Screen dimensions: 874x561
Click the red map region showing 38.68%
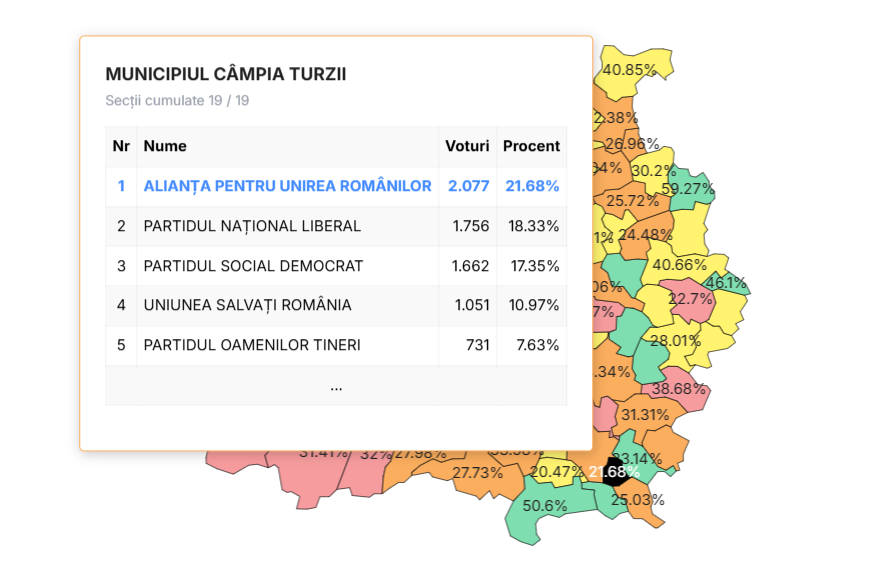[x=678, y=389]
